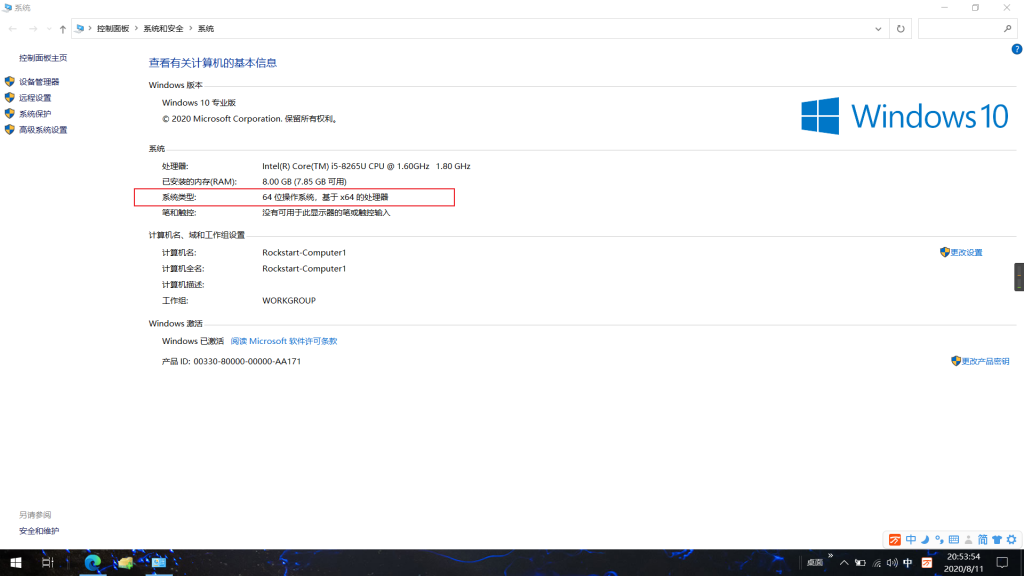Image resolution: width=1024 pixels, height=576 pixels.
Task: Open the address bar history dropdown
Action: tap(878, 29)
